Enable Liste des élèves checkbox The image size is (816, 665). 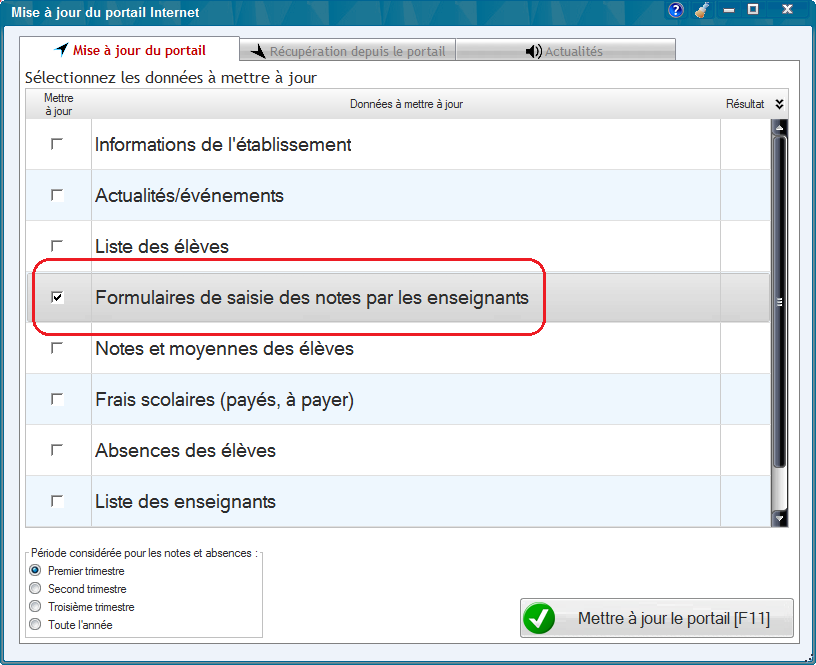[x=57, y=246]
